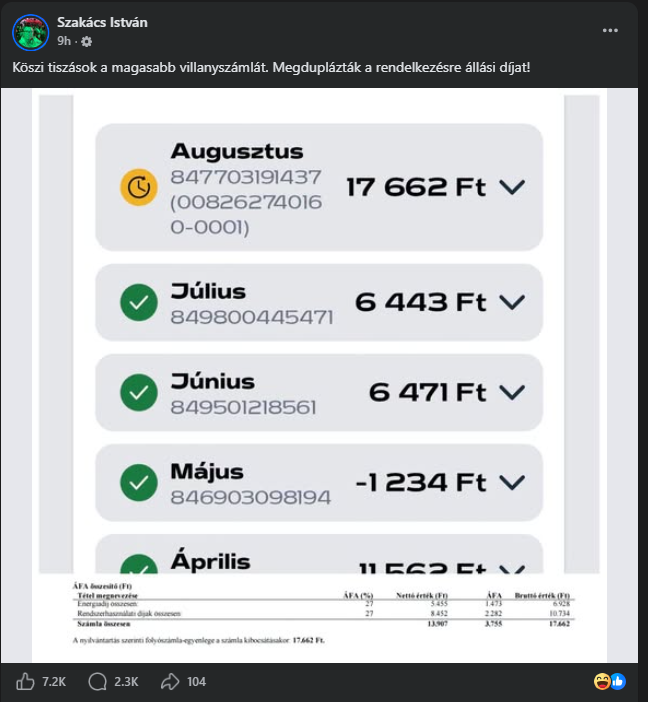Click the partially visible Április bill row
The width and height of the screenshot is (648, 702).
[319, 554]
